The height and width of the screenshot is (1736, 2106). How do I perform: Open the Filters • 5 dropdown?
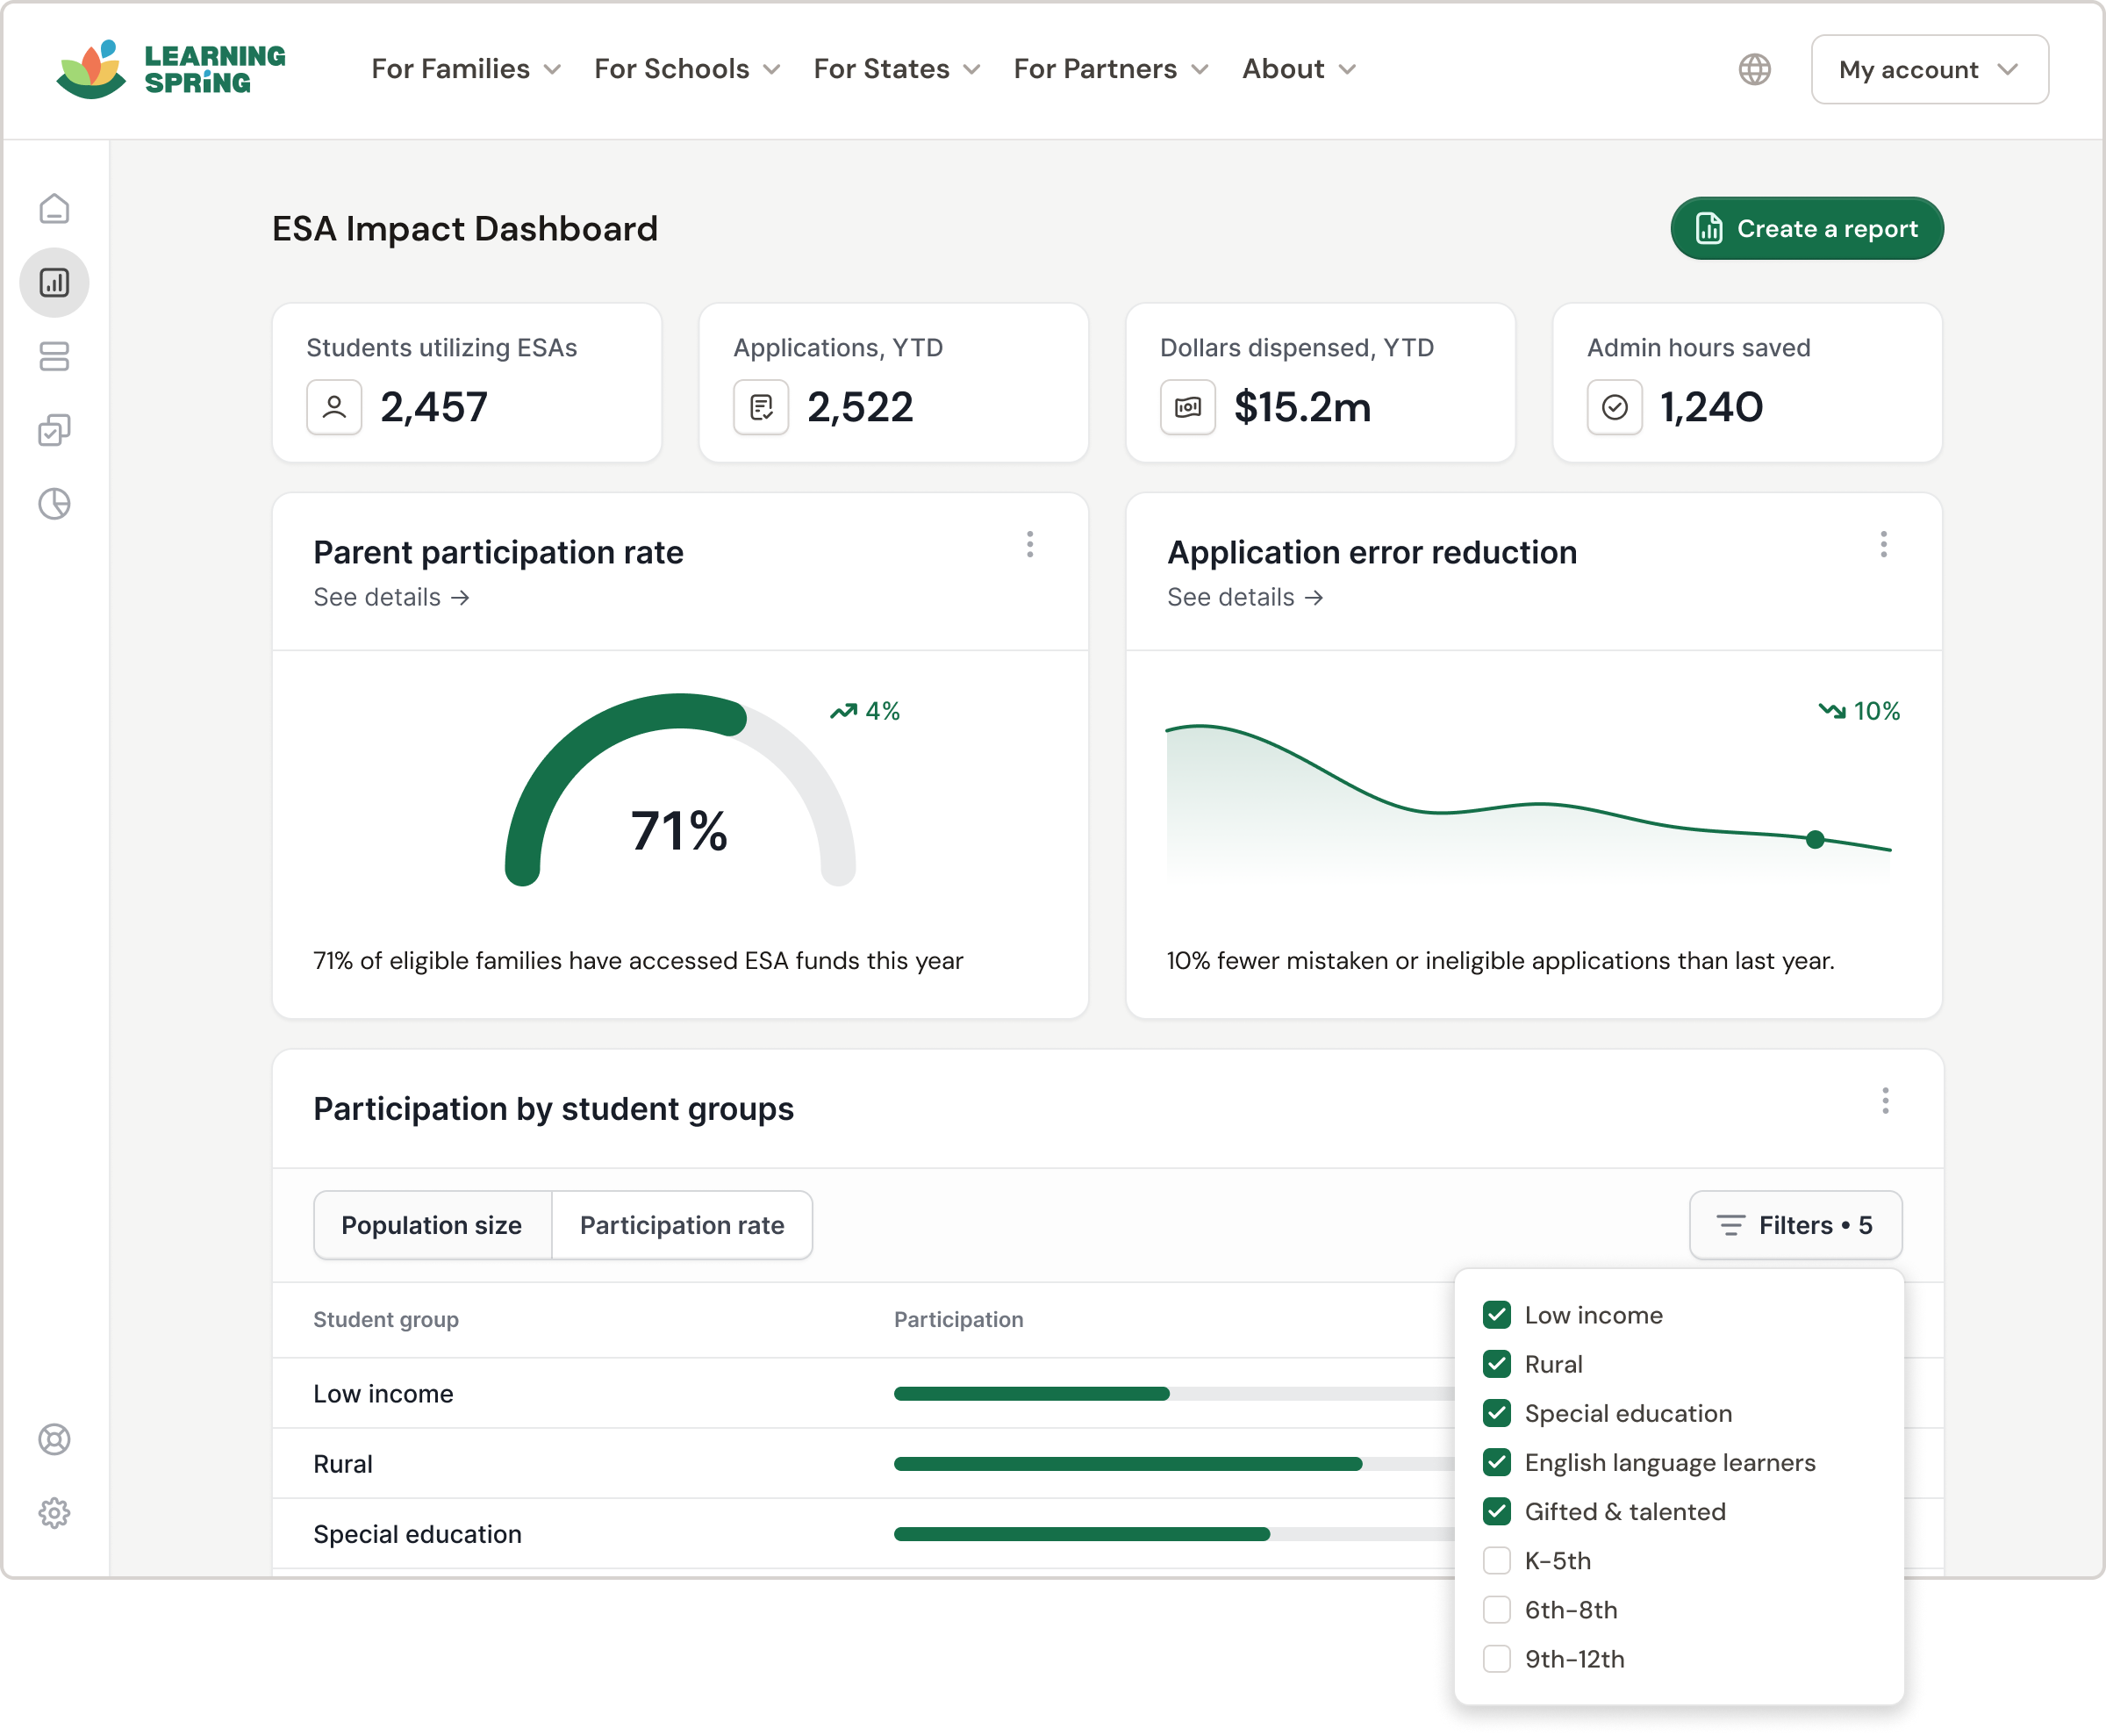1795,1225
